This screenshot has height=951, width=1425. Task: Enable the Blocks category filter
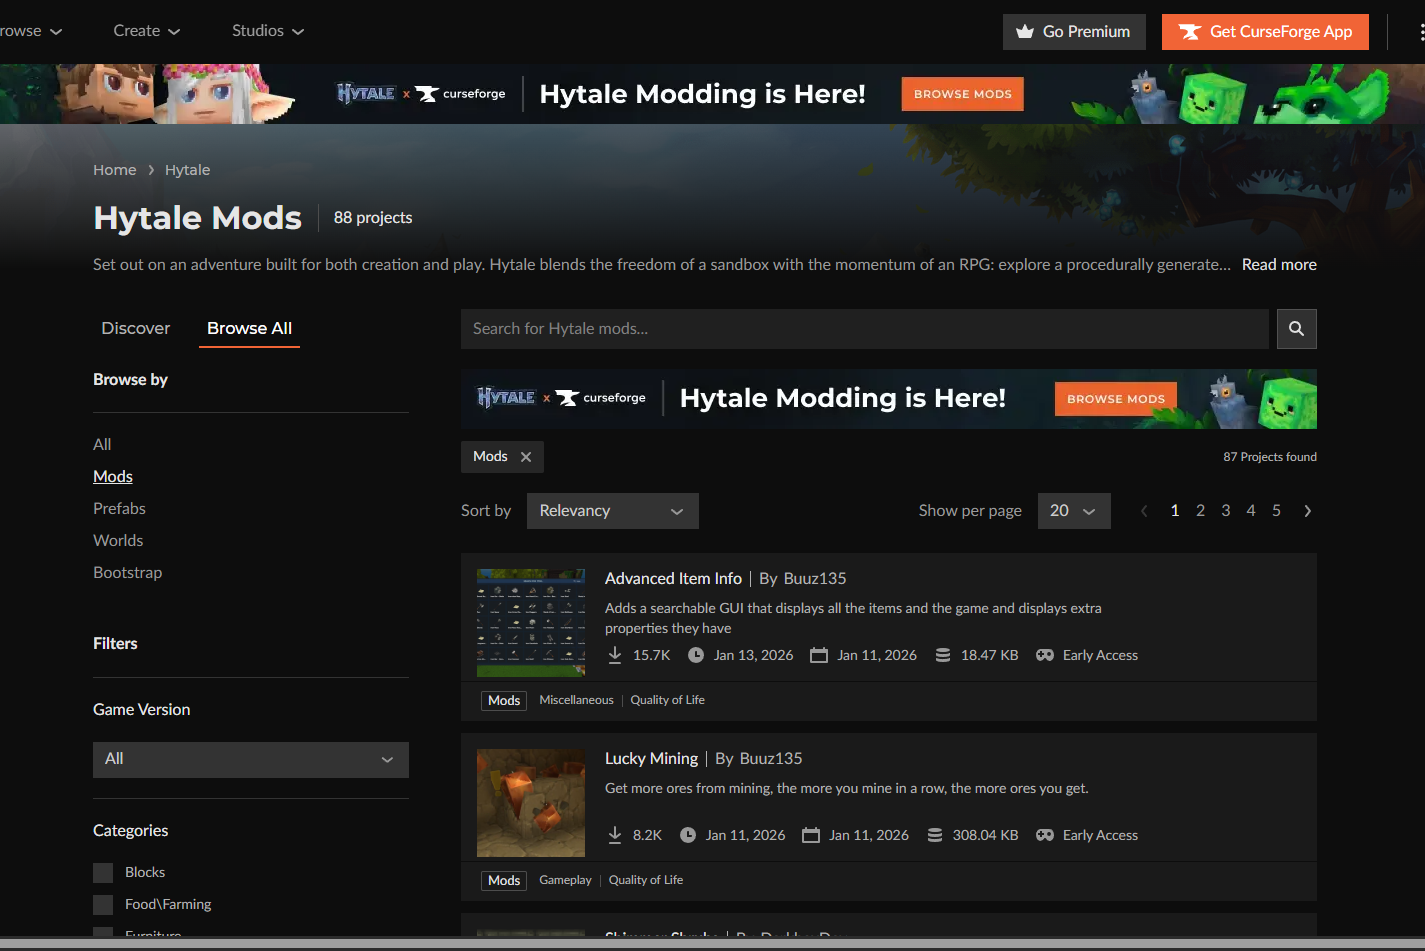coord(102,872)
